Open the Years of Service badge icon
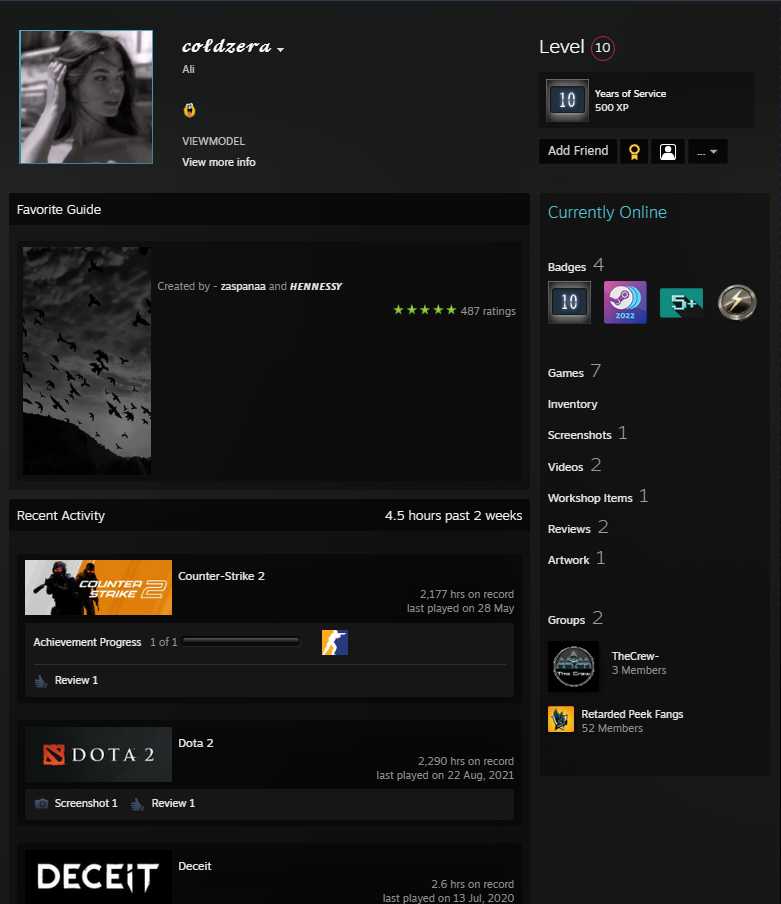781x904 pixels. [567, 100]
